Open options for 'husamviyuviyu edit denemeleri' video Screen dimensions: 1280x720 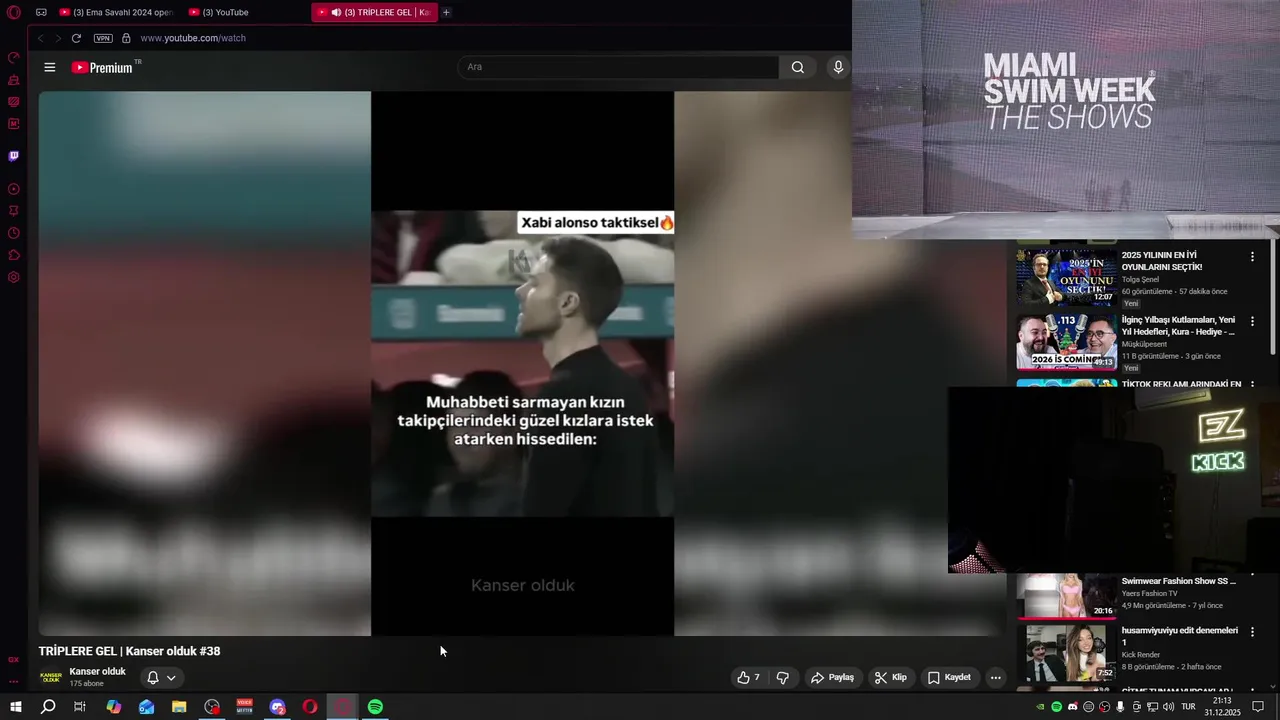pos(1252,632)
